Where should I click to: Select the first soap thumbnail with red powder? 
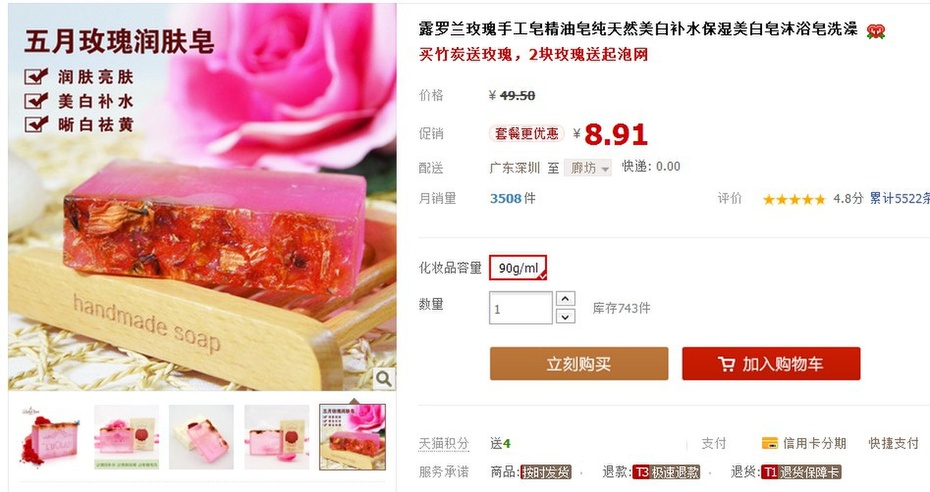[51, 437]
